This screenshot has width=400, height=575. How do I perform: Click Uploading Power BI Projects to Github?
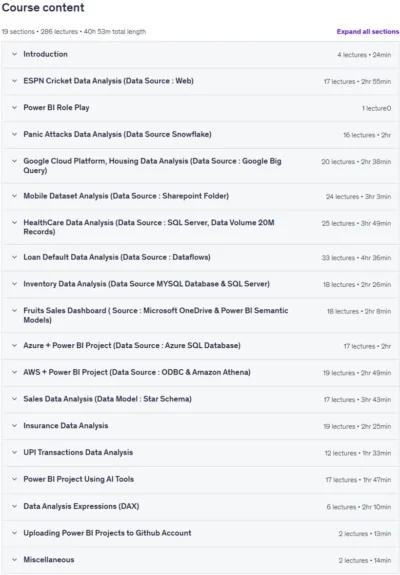pyautogui.click(x=107, y=533)
